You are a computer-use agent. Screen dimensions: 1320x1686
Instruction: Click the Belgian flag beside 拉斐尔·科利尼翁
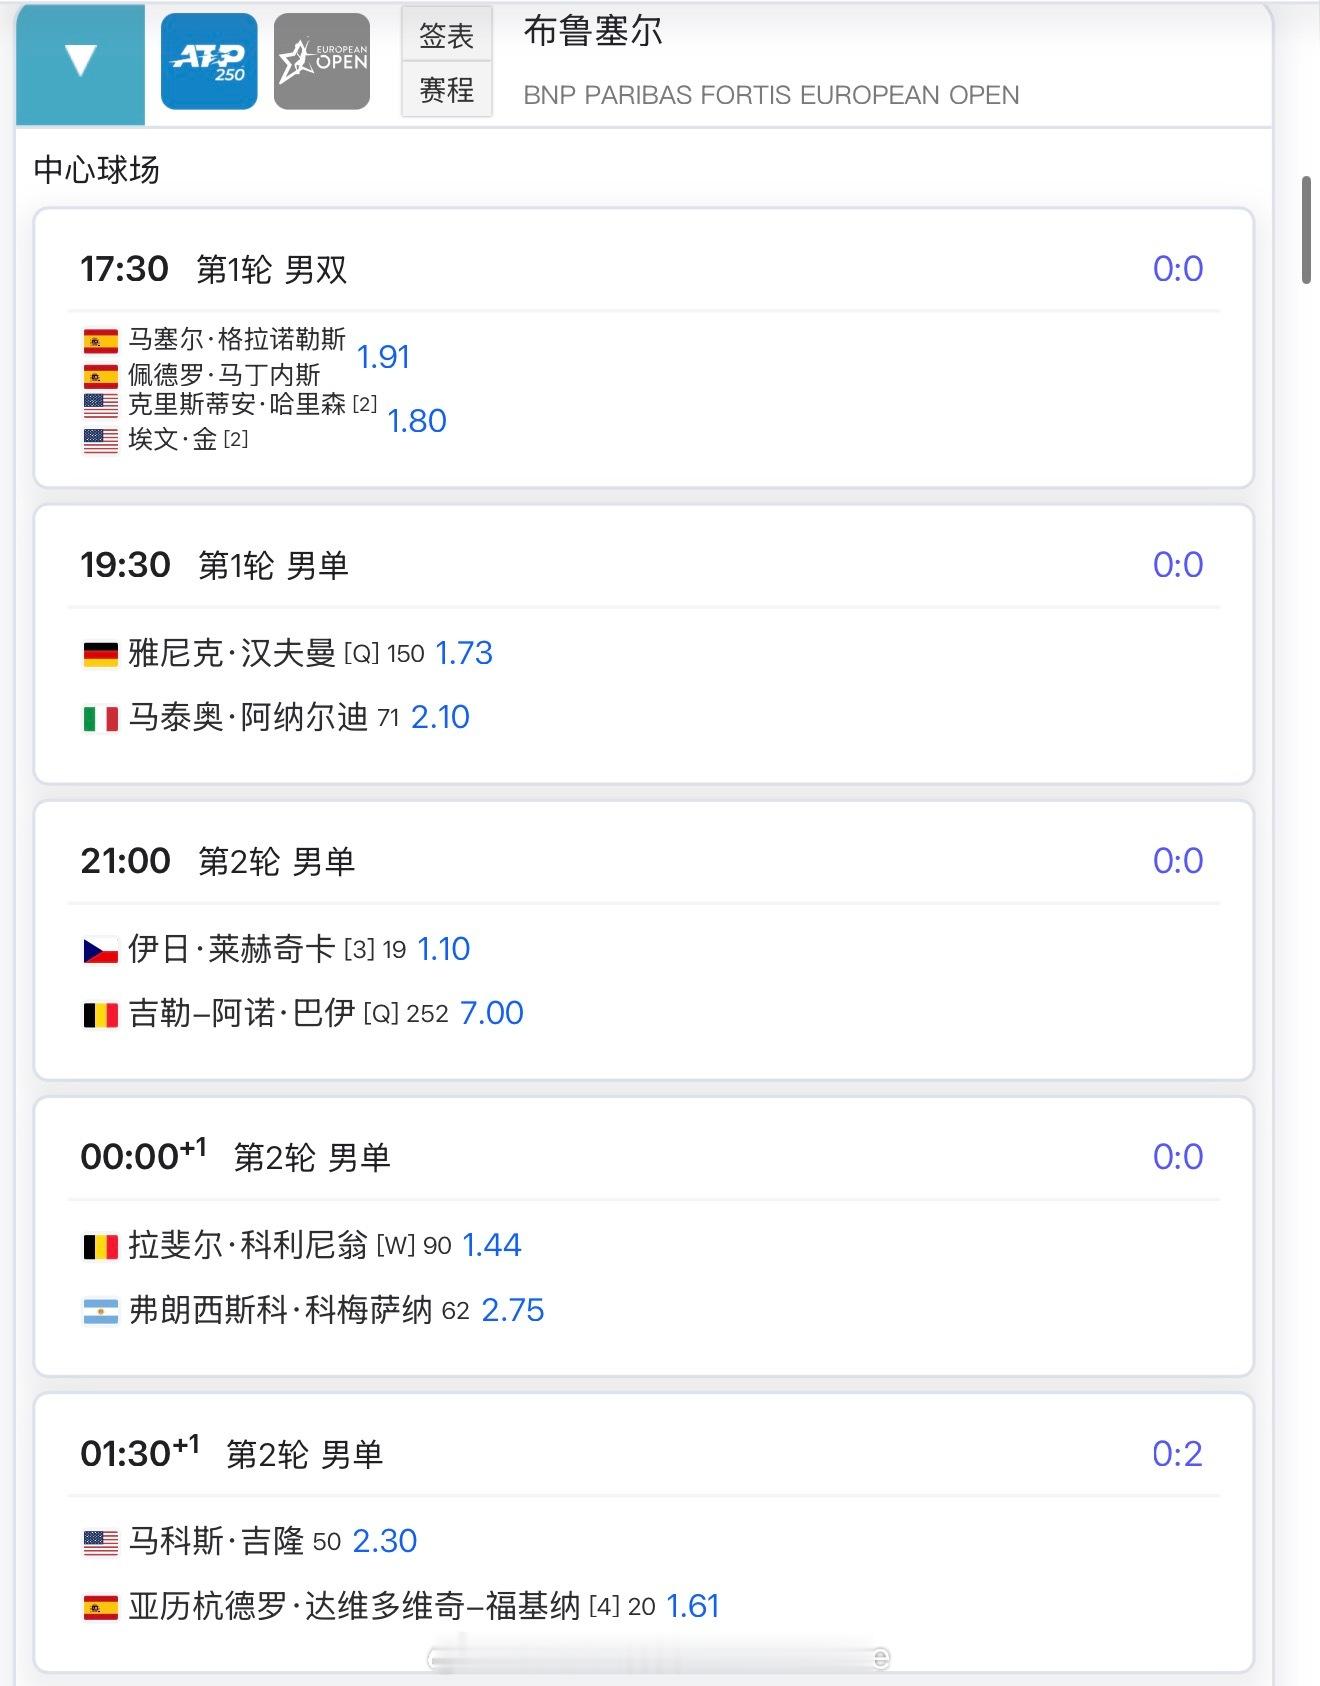(100, 1247)
